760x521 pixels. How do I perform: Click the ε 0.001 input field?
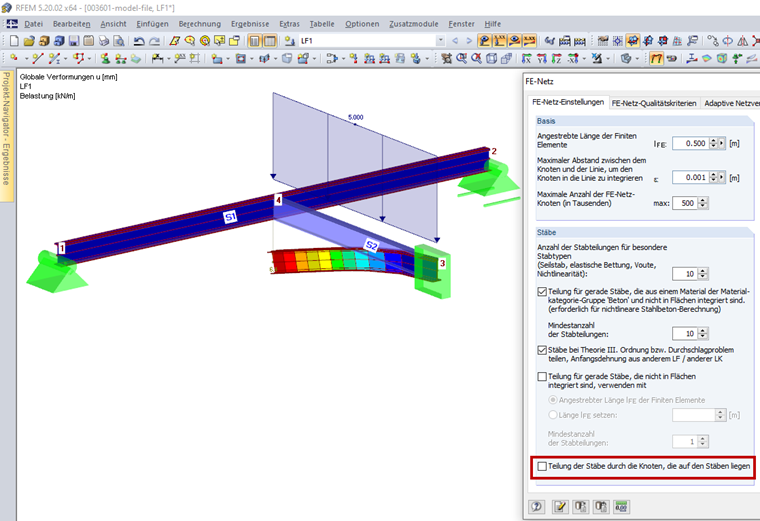(x=690, y=177)
